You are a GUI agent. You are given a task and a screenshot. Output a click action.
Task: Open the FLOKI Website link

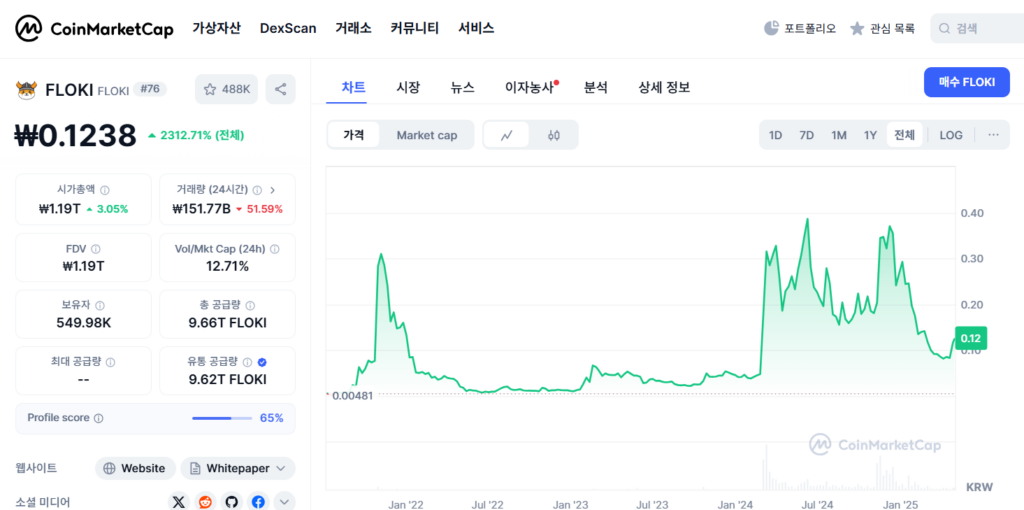(135, 468)
